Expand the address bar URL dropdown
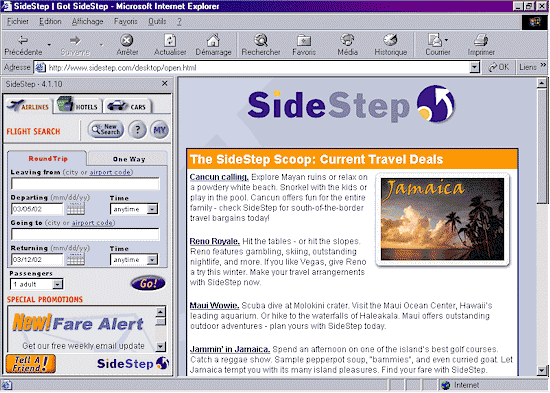The height and width of the screenshot is (393, 550). coord(474,67)
